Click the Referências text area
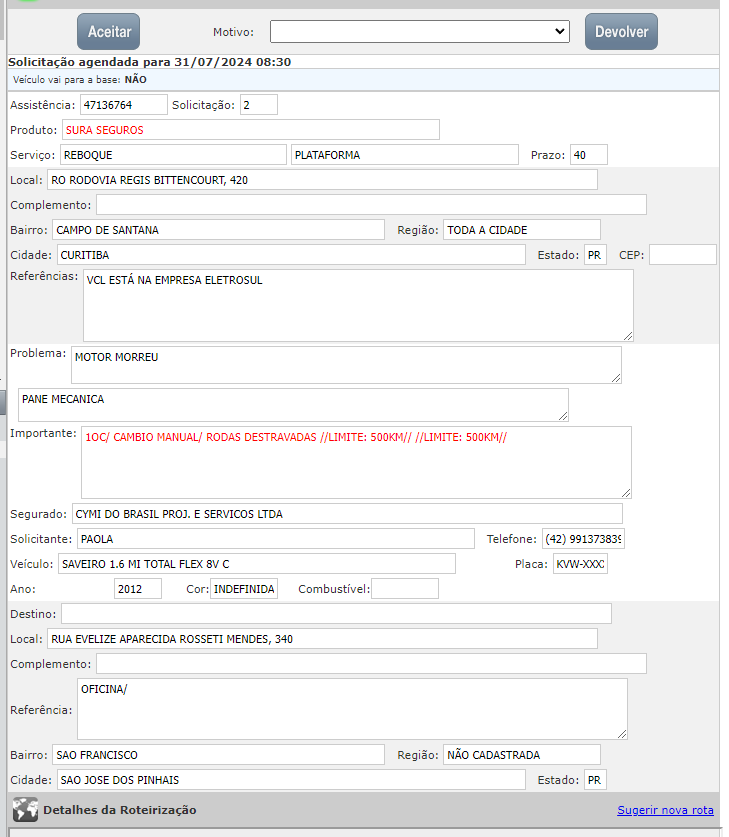This screenshot has height=837, width=729. 357,305
